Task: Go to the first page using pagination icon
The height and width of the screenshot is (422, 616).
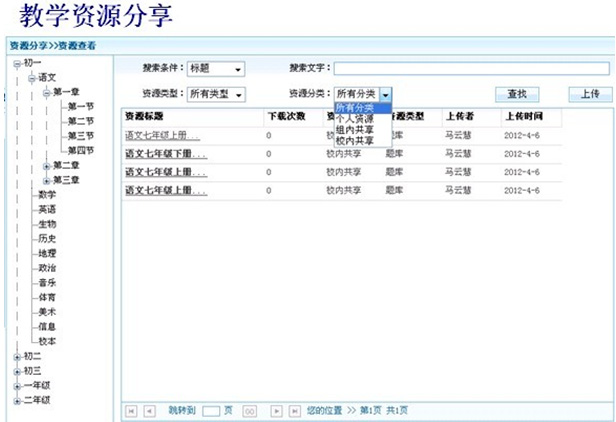Action: click(x=132, y=410)
